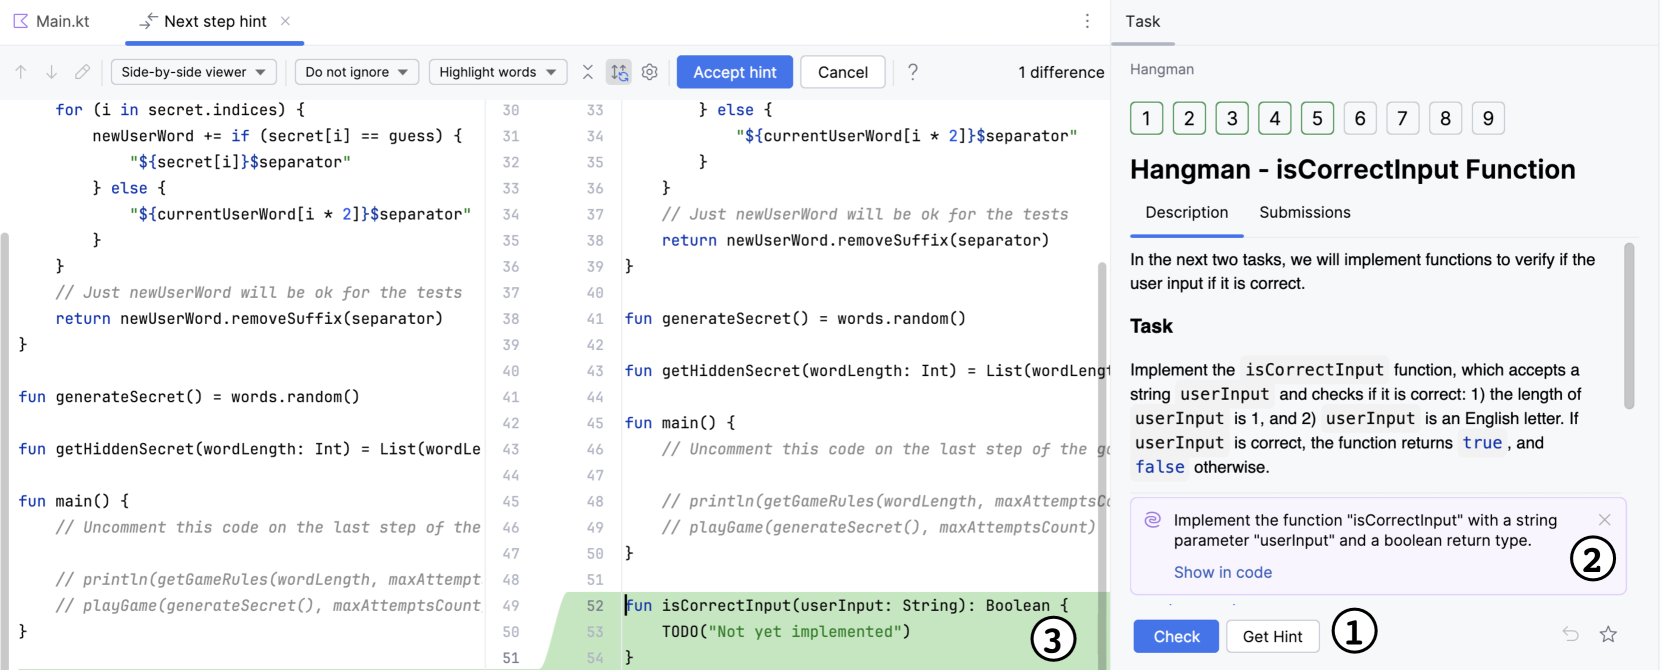Open the three-dot tab options menu
Image resolution: width=1661 pixels, height=670 pixels.
[x=1087, y=21]
